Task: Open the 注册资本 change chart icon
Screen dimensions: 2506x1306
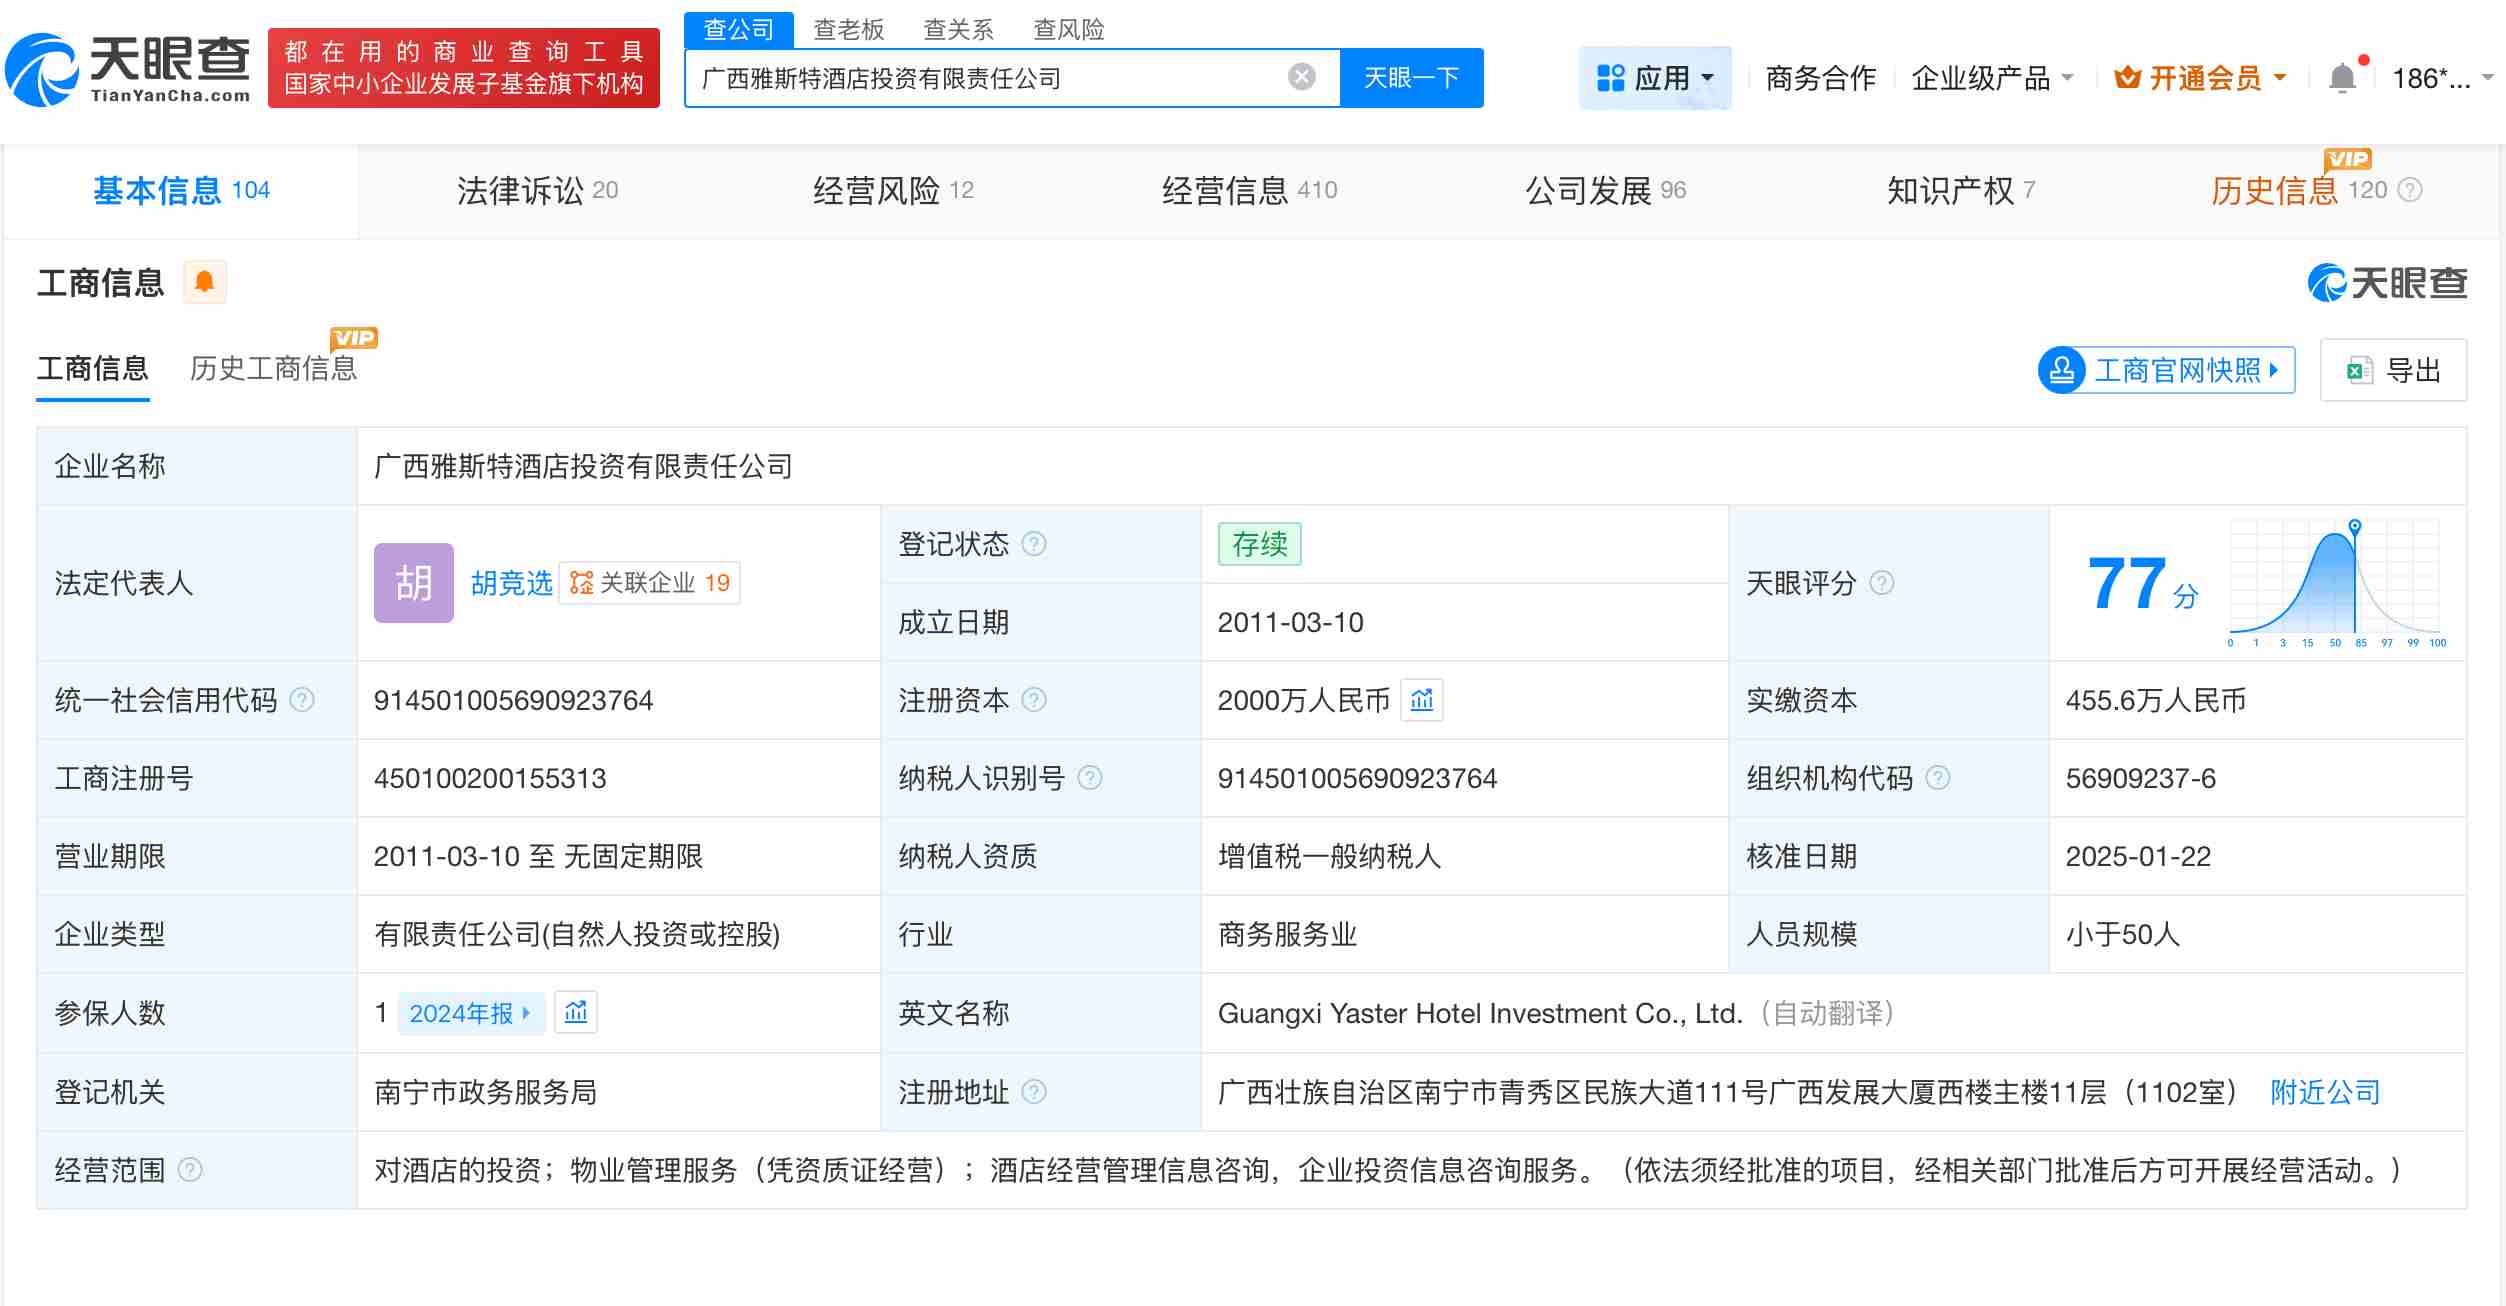Action: click(x=1421, y=700)
